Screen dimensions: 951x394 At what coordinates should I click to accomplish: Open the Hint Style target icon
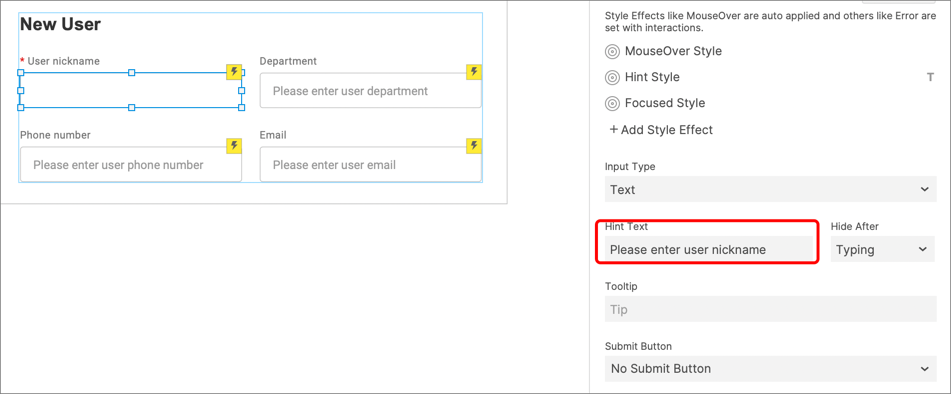click(x=612, y=78)
